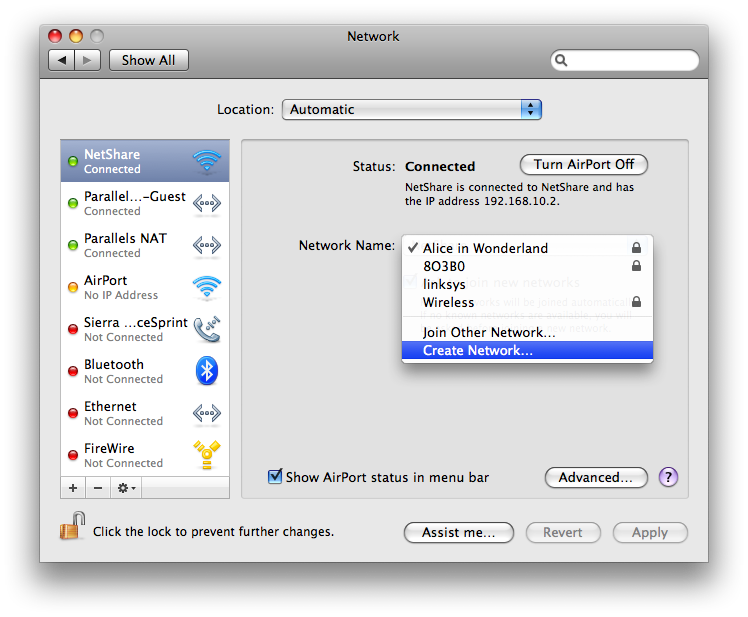Screen dimensions: 748x617
Task: Select FireWire service in list
Action: [x=145, y=455]
